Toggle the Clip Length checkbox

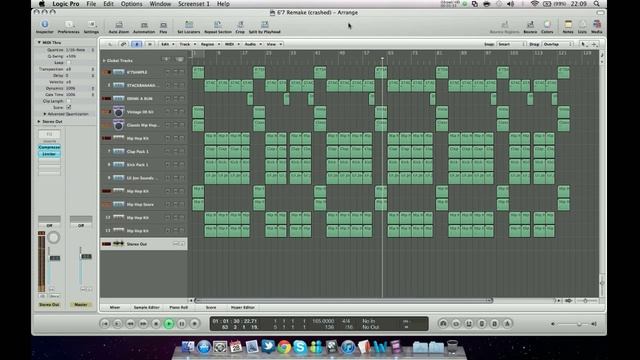tap(69, 101)
